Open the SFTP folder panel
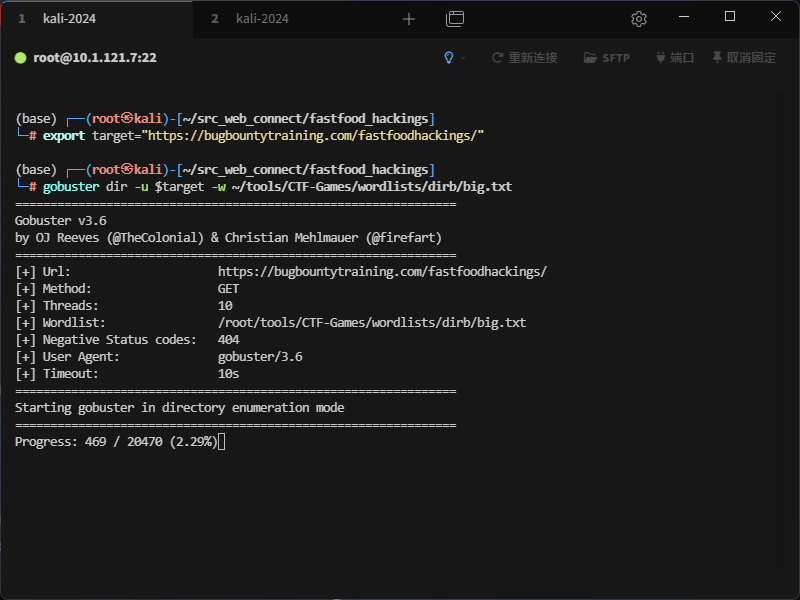The width and height of the screenshot is (800, 600). [x=606, y=58]
